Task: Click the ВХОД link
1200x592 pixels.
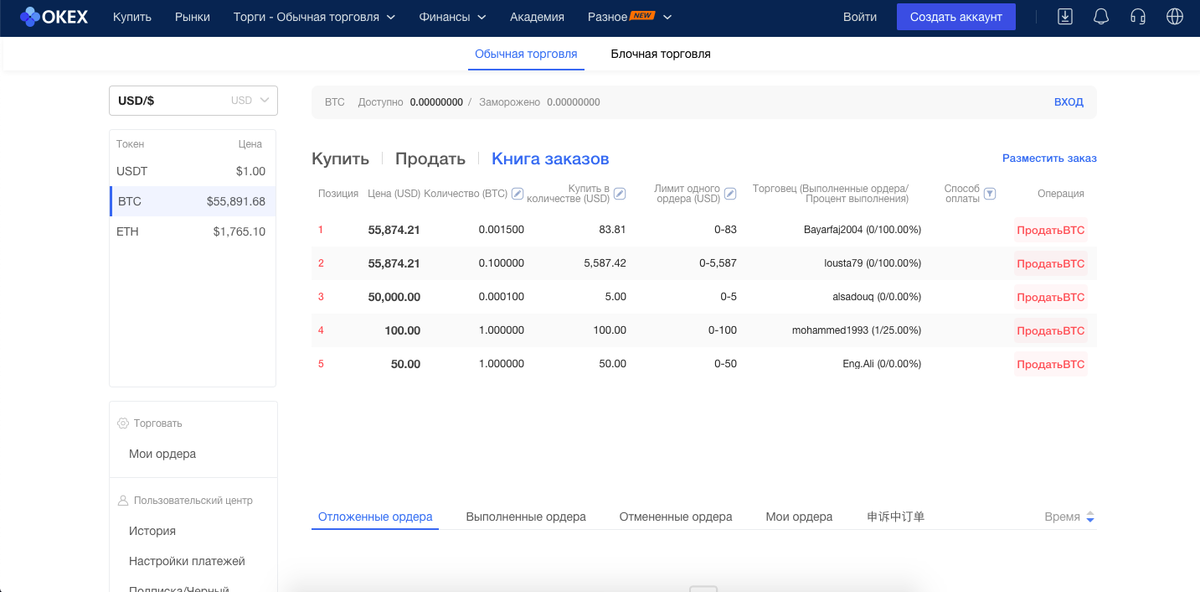Action: (1069, 102)
